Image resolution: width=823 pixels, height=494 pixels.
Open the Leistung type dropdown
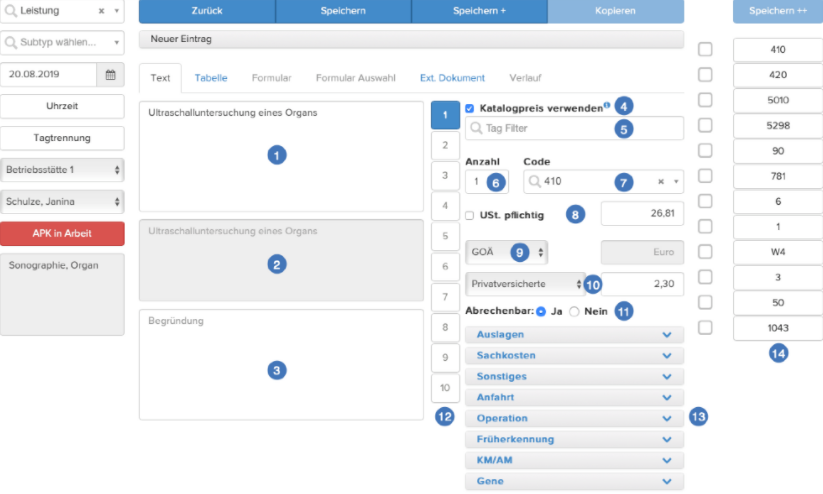click(117, 10)
